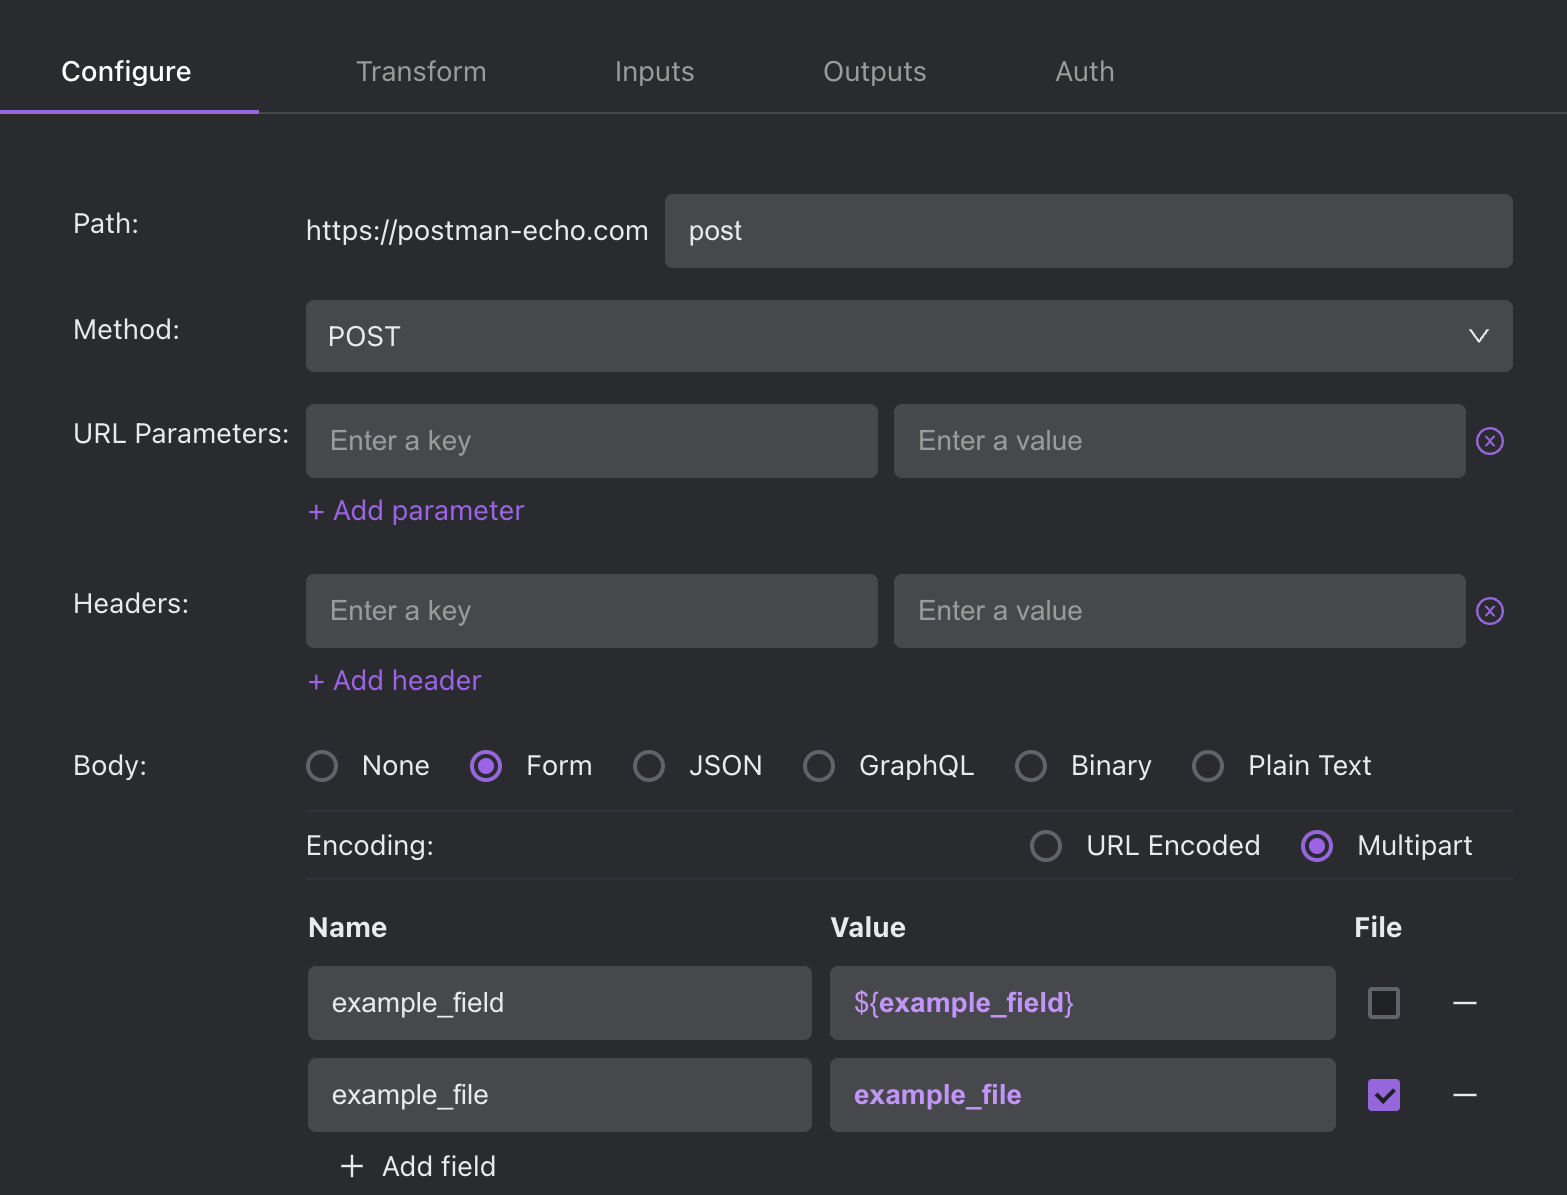1567x1195 pixels.
Task: Delete the example_field row using minus icon
Action: point(1464,1003)
